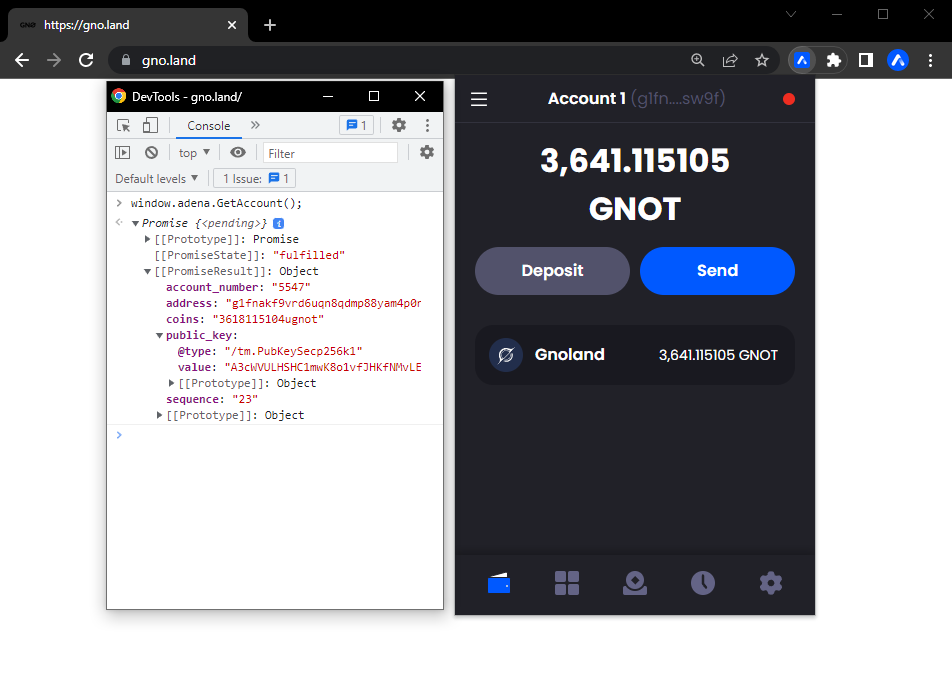Image resolution: width=952 pixels, height=686 pixels.
Task: Show the console sidebar
Action: pyautogui.click(x=123, y=152)
